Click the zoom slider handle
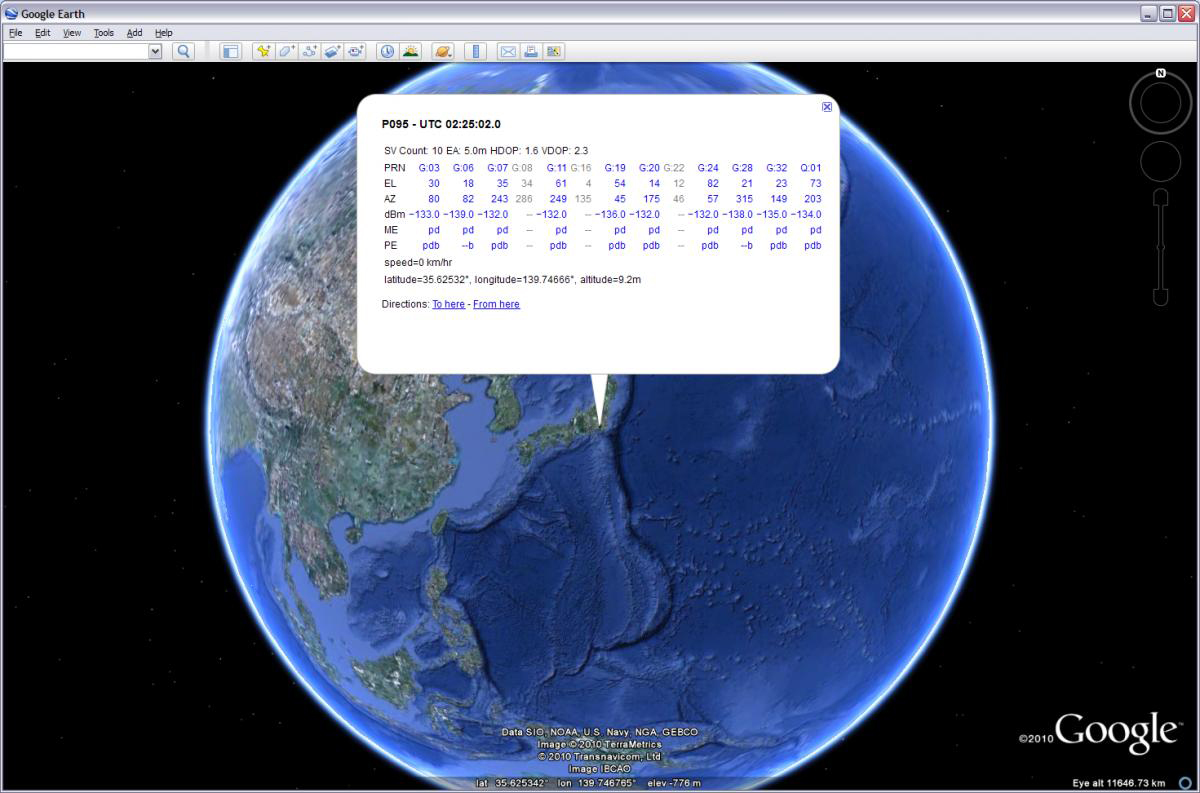Viewport: 1200px width, 793px height. tap(1161, 245)
